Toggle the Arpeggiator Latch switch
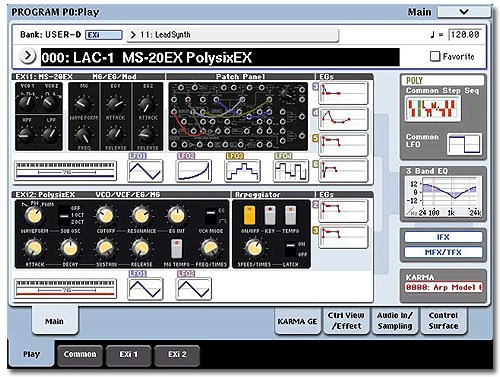This screenshot has height=377, width=500. (x=290, y=249)
